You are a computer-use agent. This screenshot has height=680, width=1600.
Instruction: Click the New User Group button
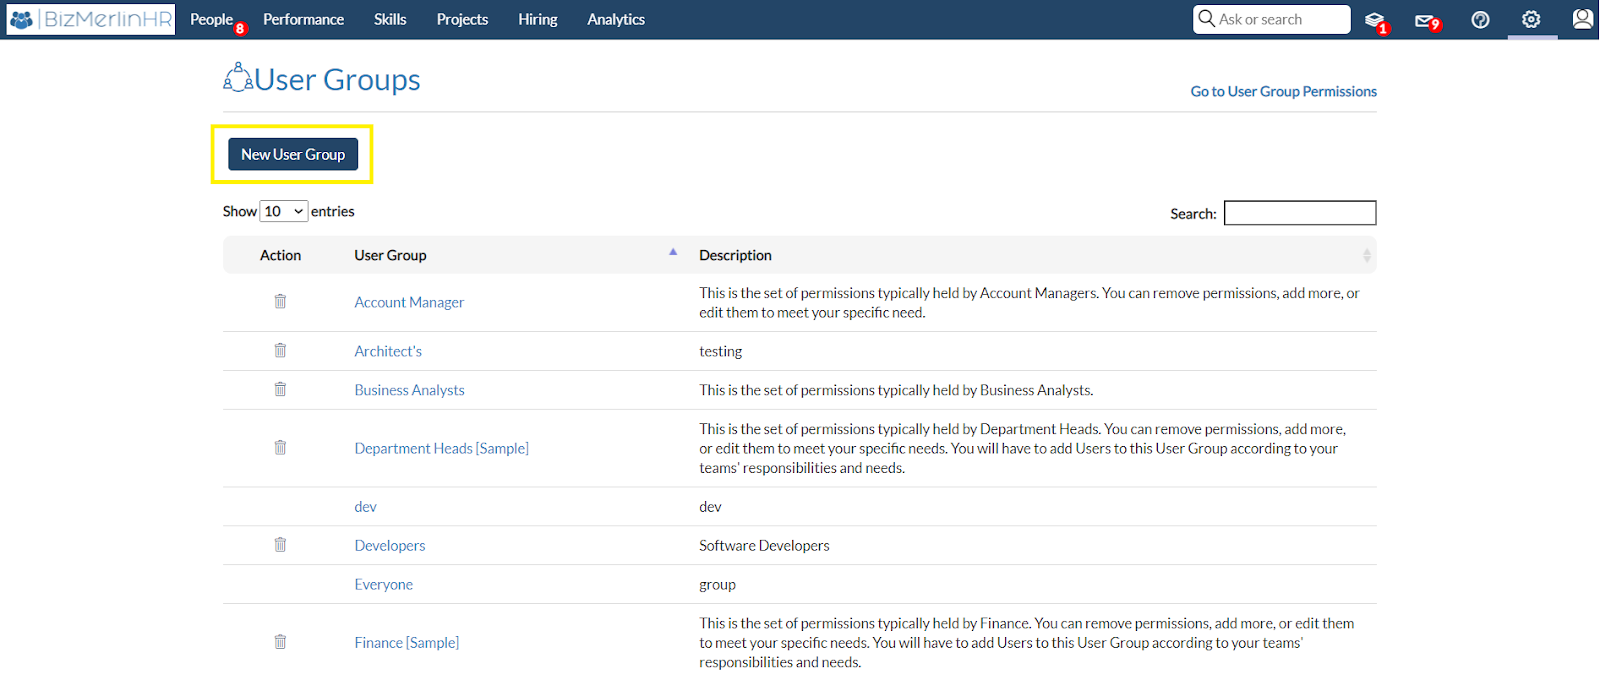[x=293, y=154]
